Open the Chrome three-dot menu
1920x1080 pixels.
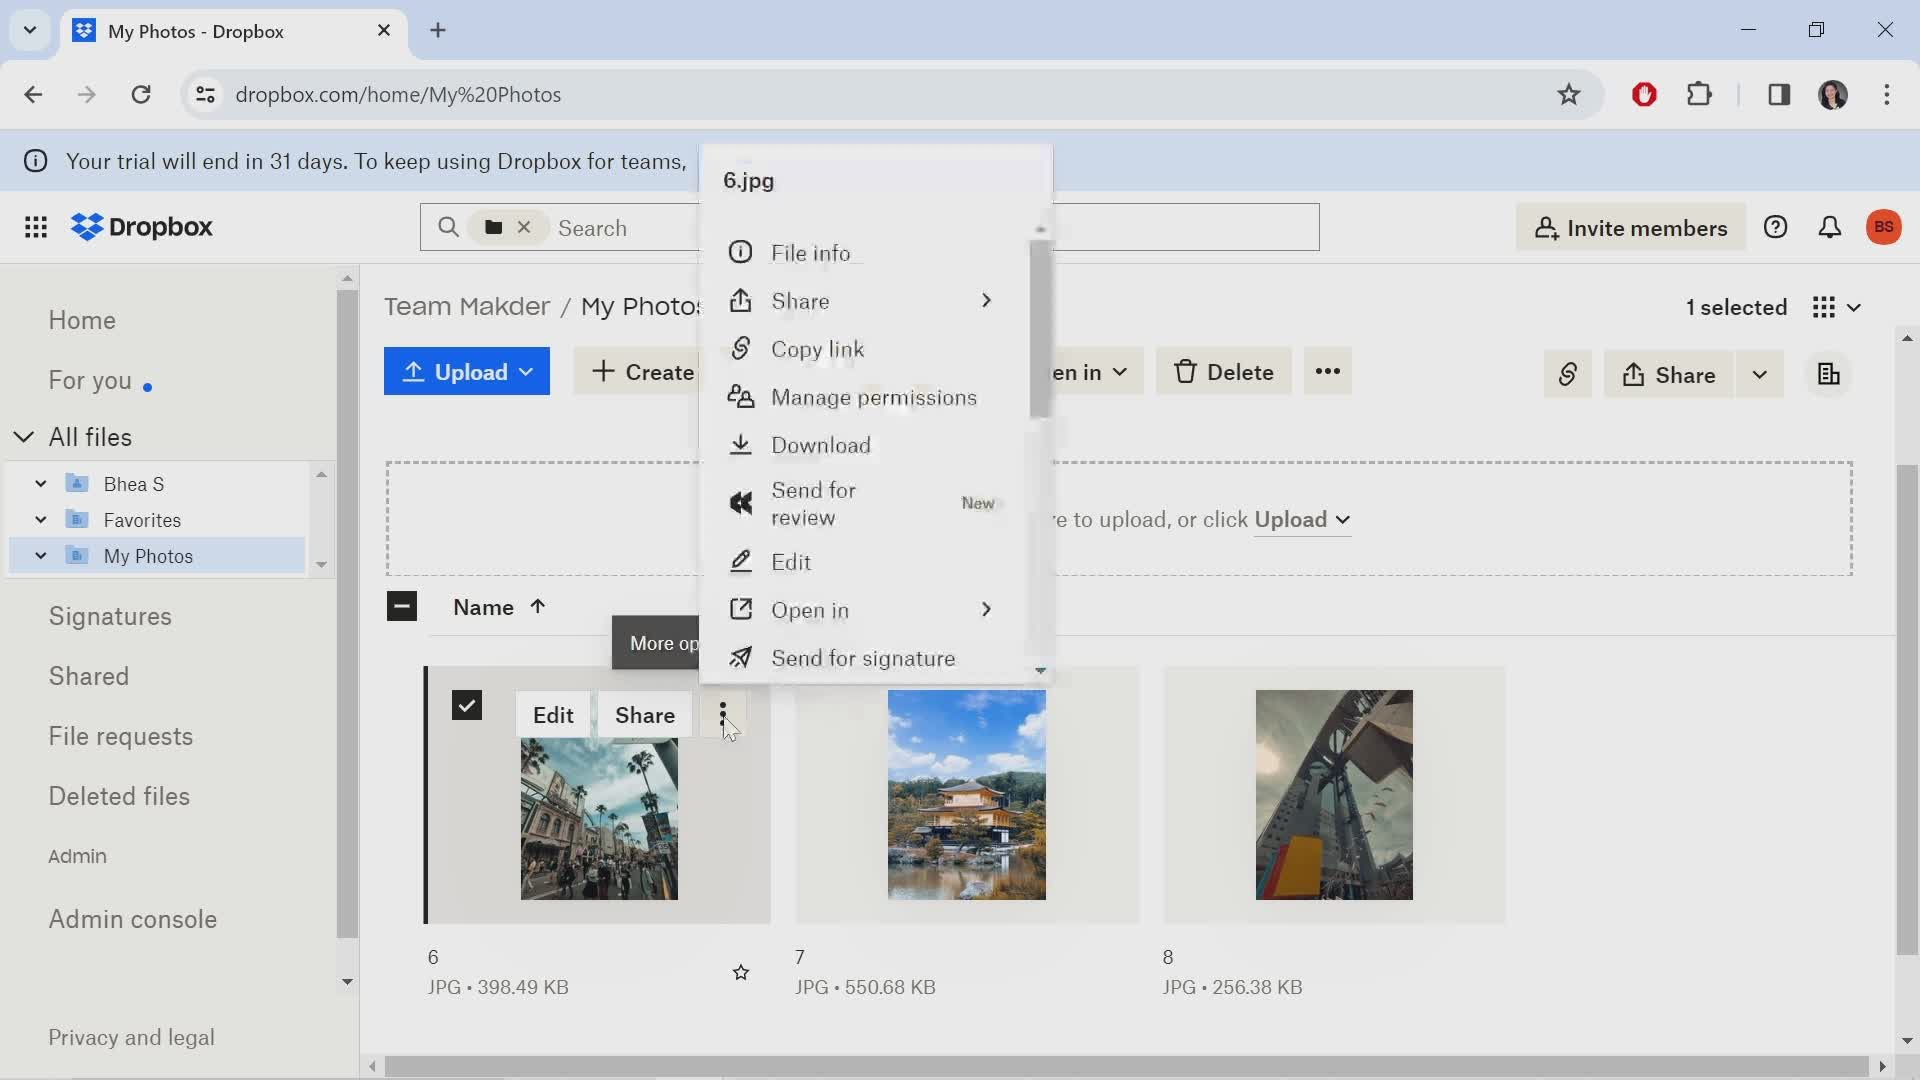(1887, 95)
